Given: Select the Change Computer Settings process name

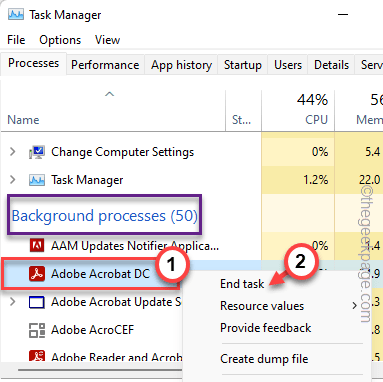Looking at the screenshot, I should click(122, 152).
